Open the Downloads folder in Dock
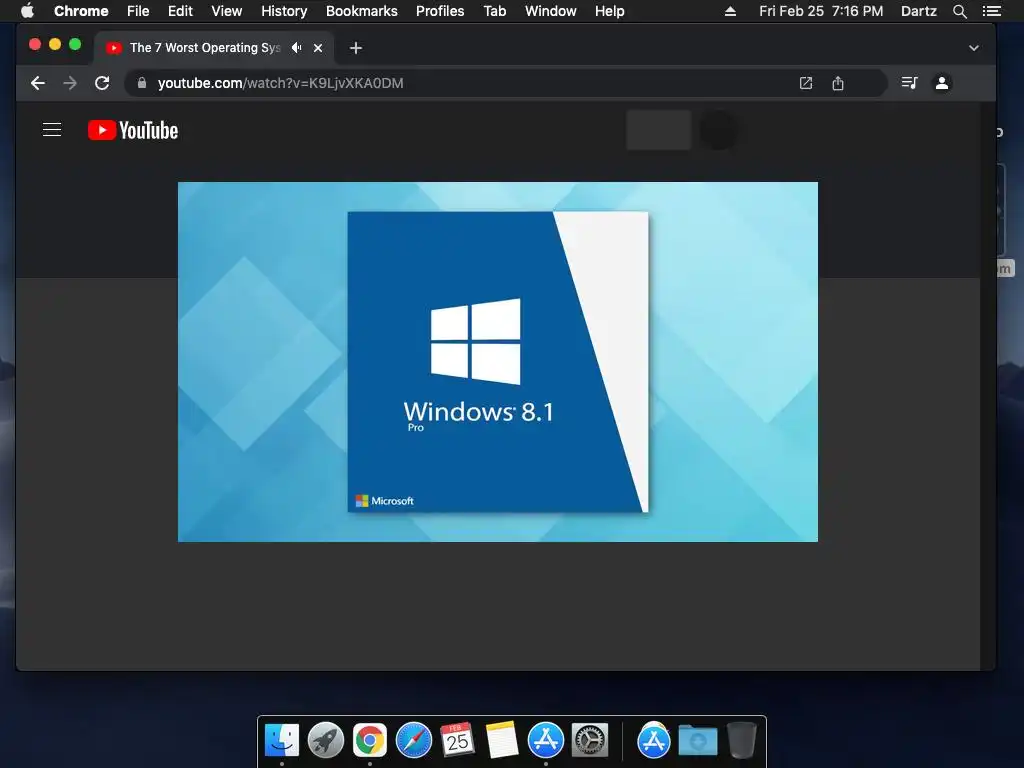Image resolution: width=1024 pixels, height=768 pixels. click(697, 740)
